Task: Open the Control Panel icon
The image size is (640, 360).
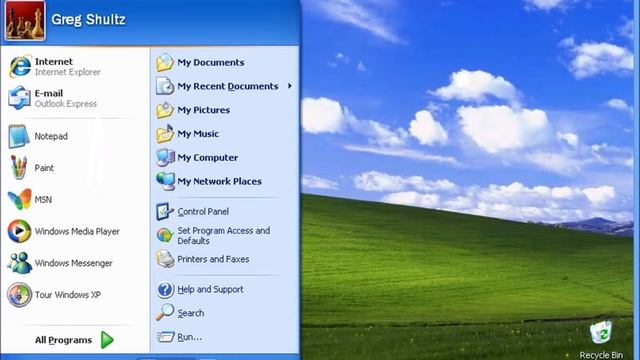Action: click(x=165, y=211)
